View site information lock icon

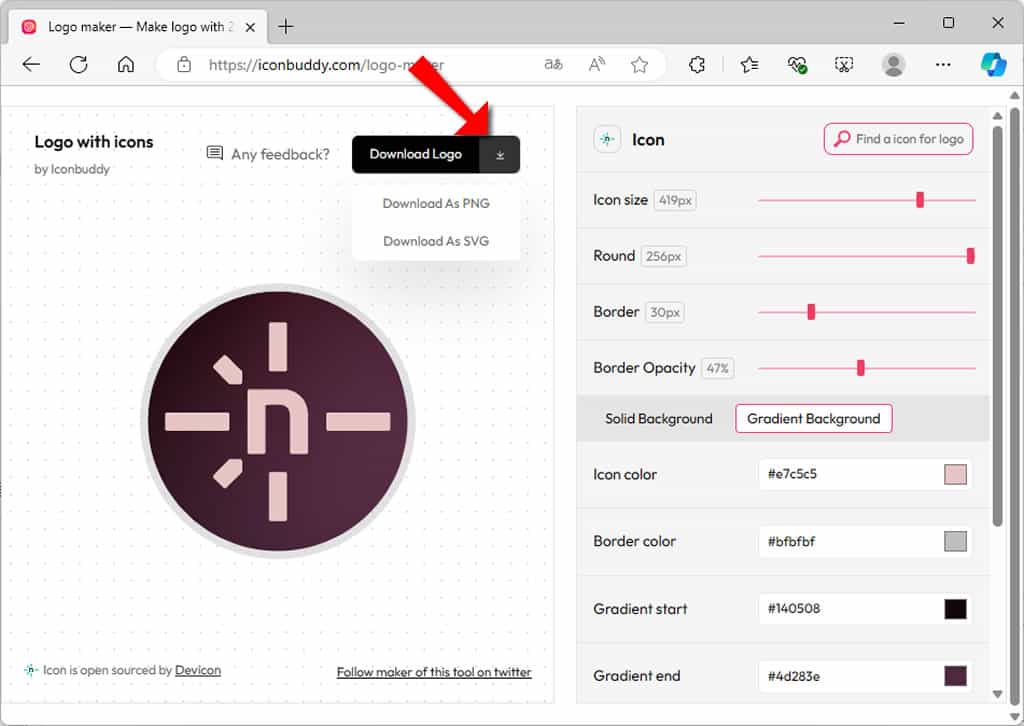point(184,65)
